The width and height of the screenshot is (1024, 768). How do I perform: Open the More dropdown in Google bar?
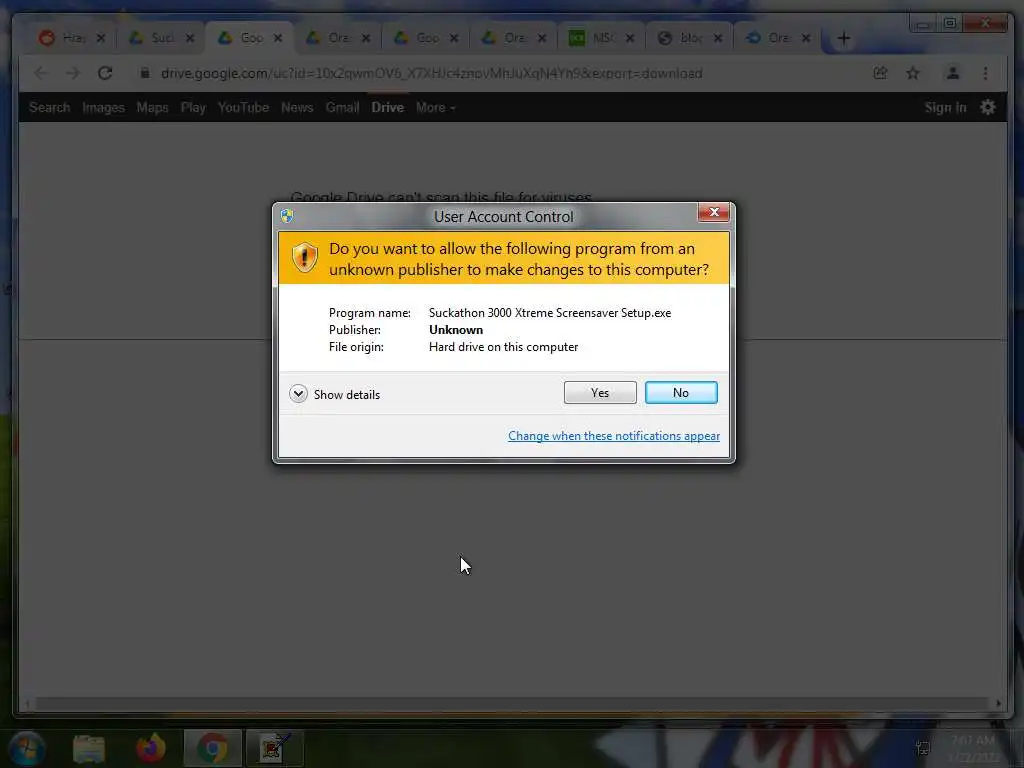(x=436, y=107)
